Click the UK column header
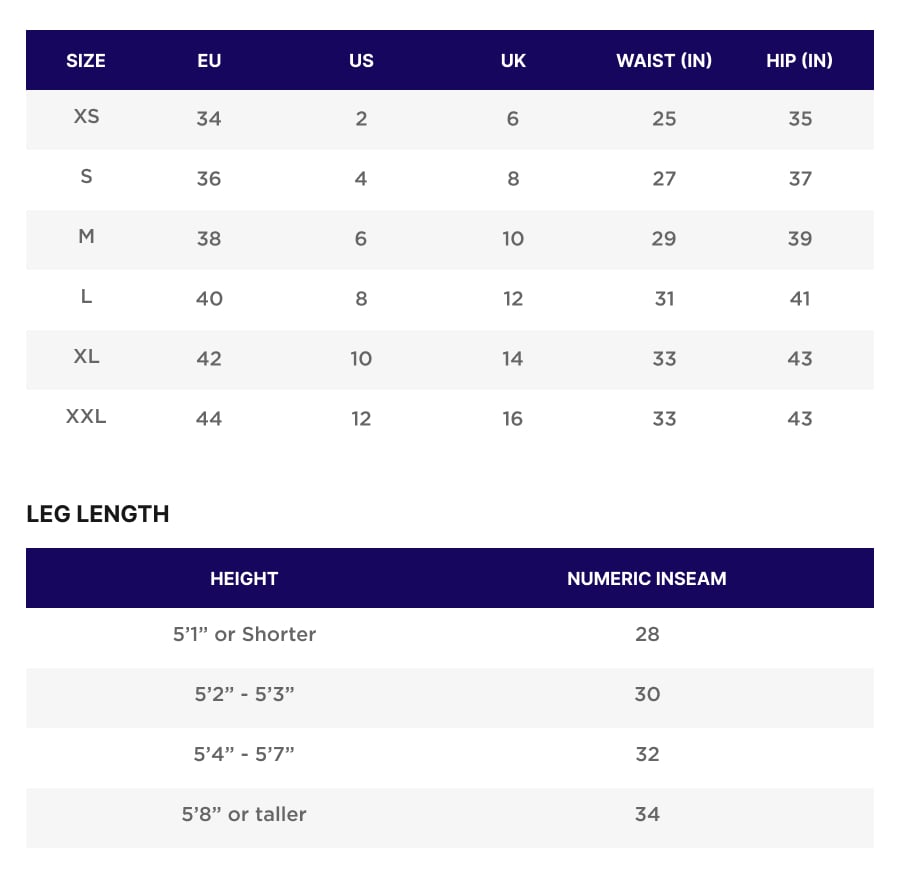This screenshot has height=893, width=900. 513,60
